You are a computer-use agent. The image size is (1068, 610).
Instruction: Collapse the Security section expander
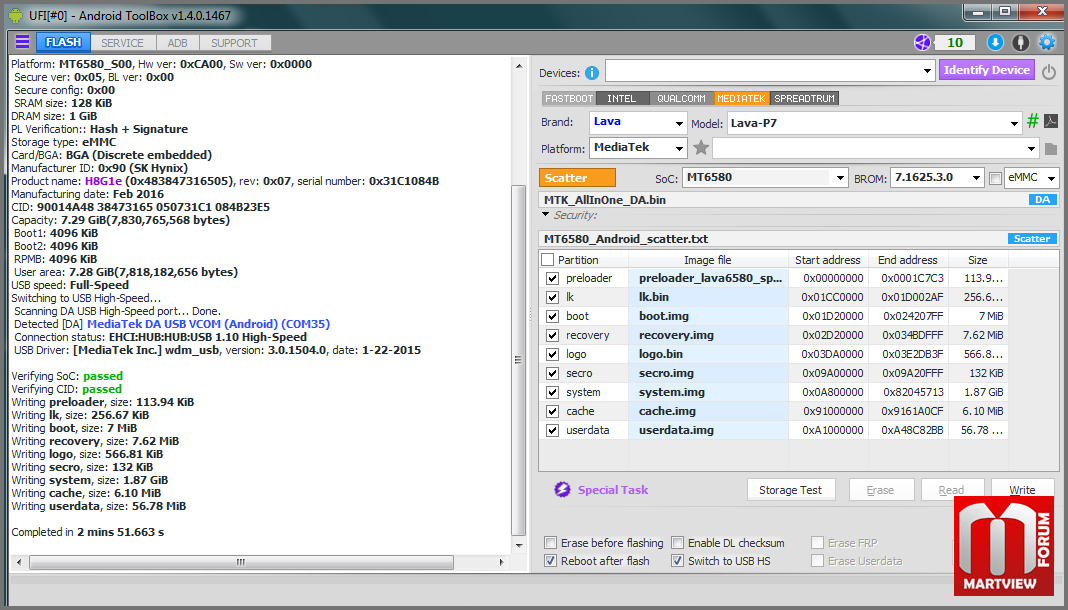point(545,214)
